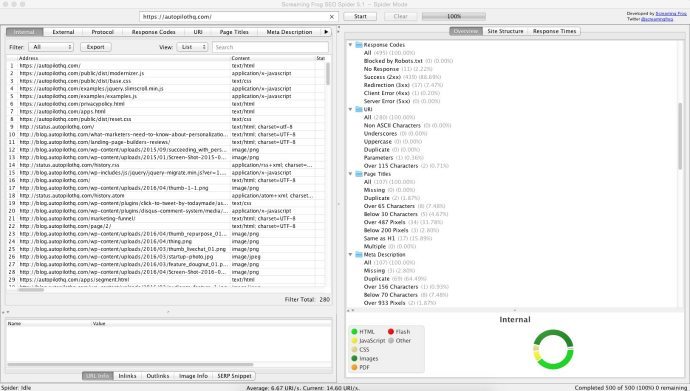Viewport: 690px width, 391px height.
Task: Click the Flash red legend dot
Action: pos(390,332)
